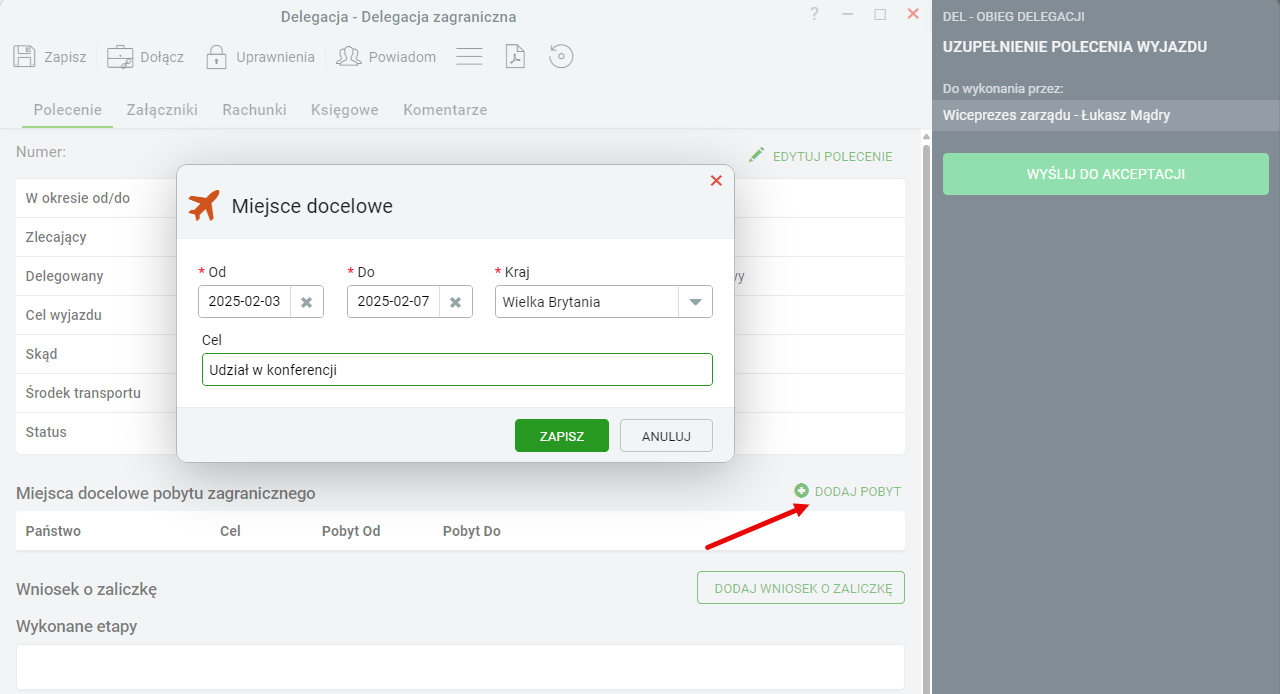Click the green ZAPISZ button

coord(562,436)
